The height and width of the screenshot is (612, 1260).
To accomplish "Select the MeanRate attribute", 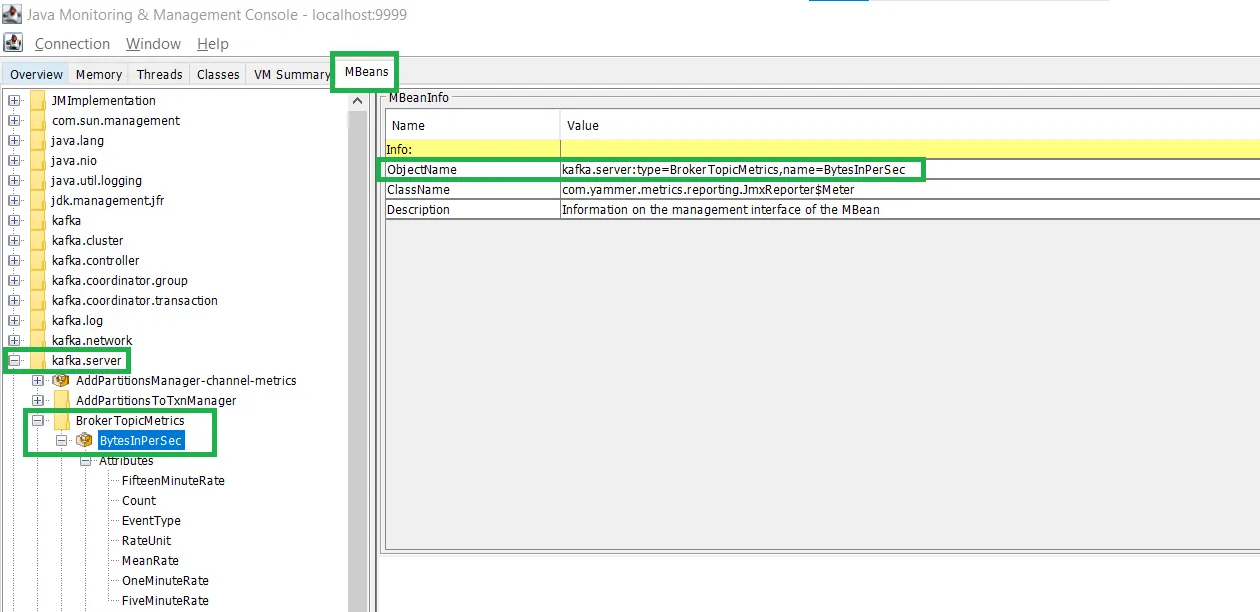I will tap(150, 561).
